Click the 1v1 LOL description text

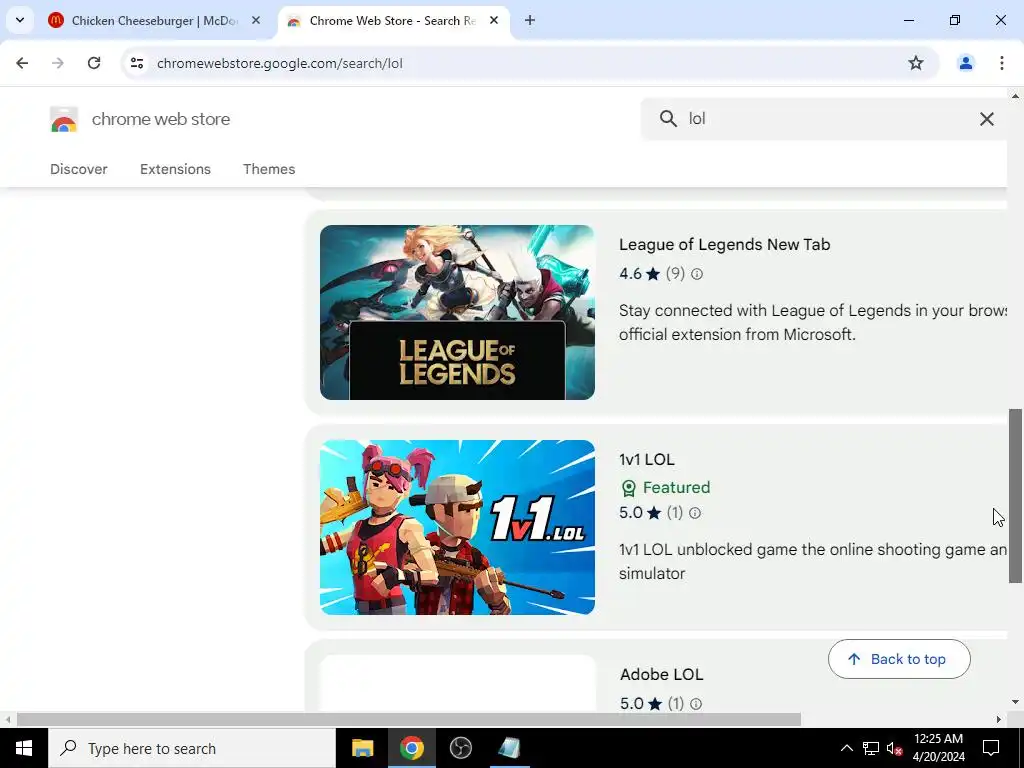tap(812, 562)
